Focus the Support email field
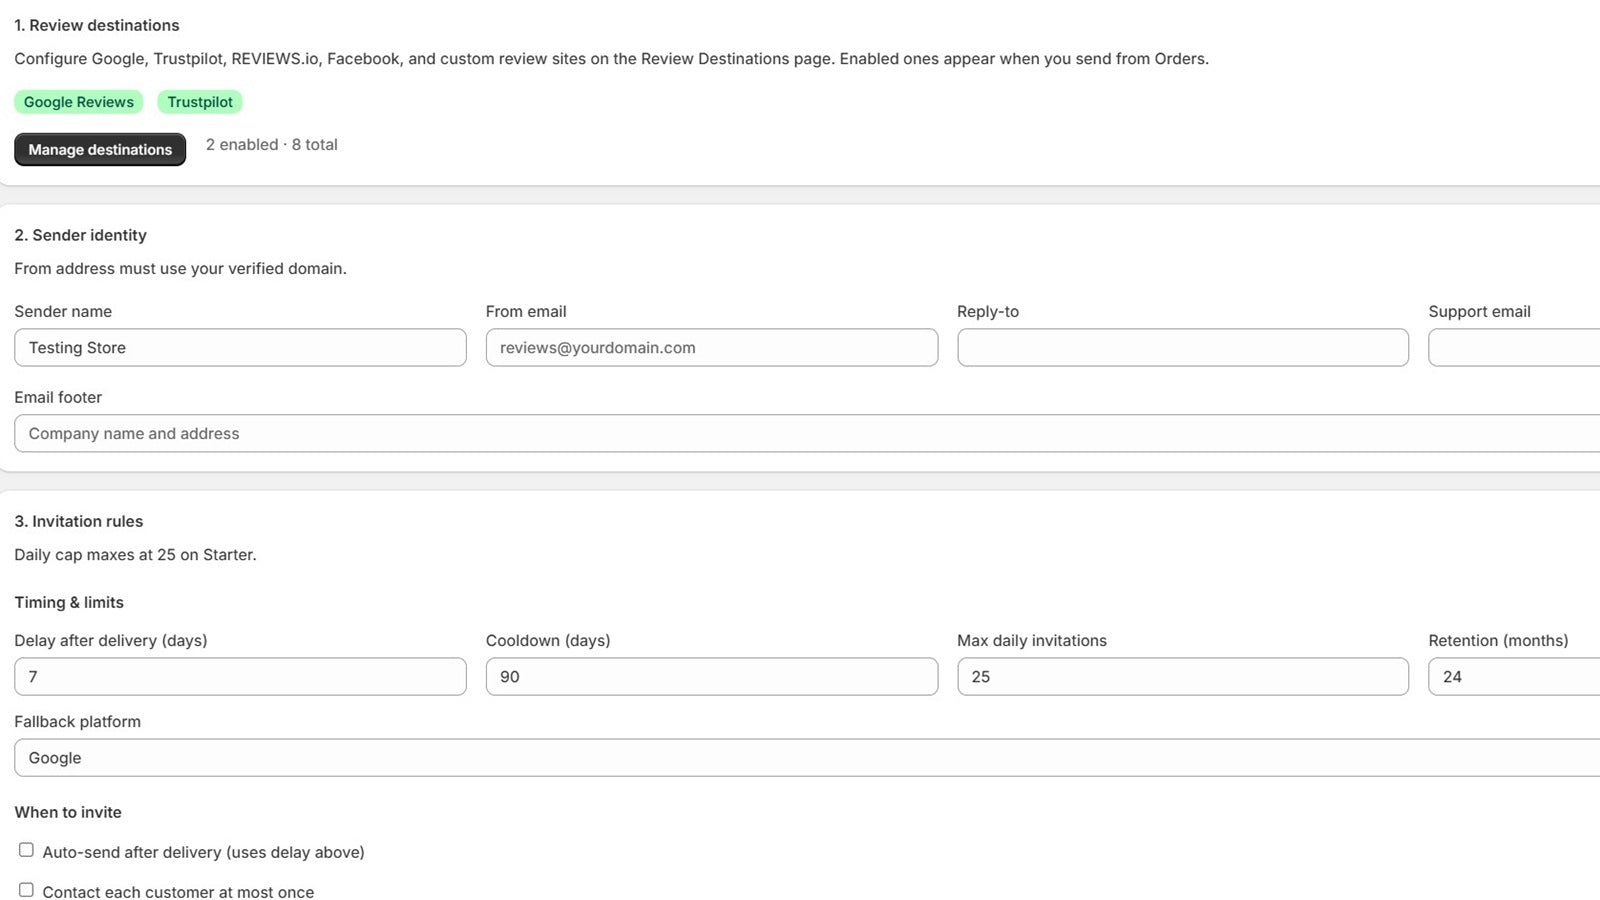 [x=1514, y=347]
